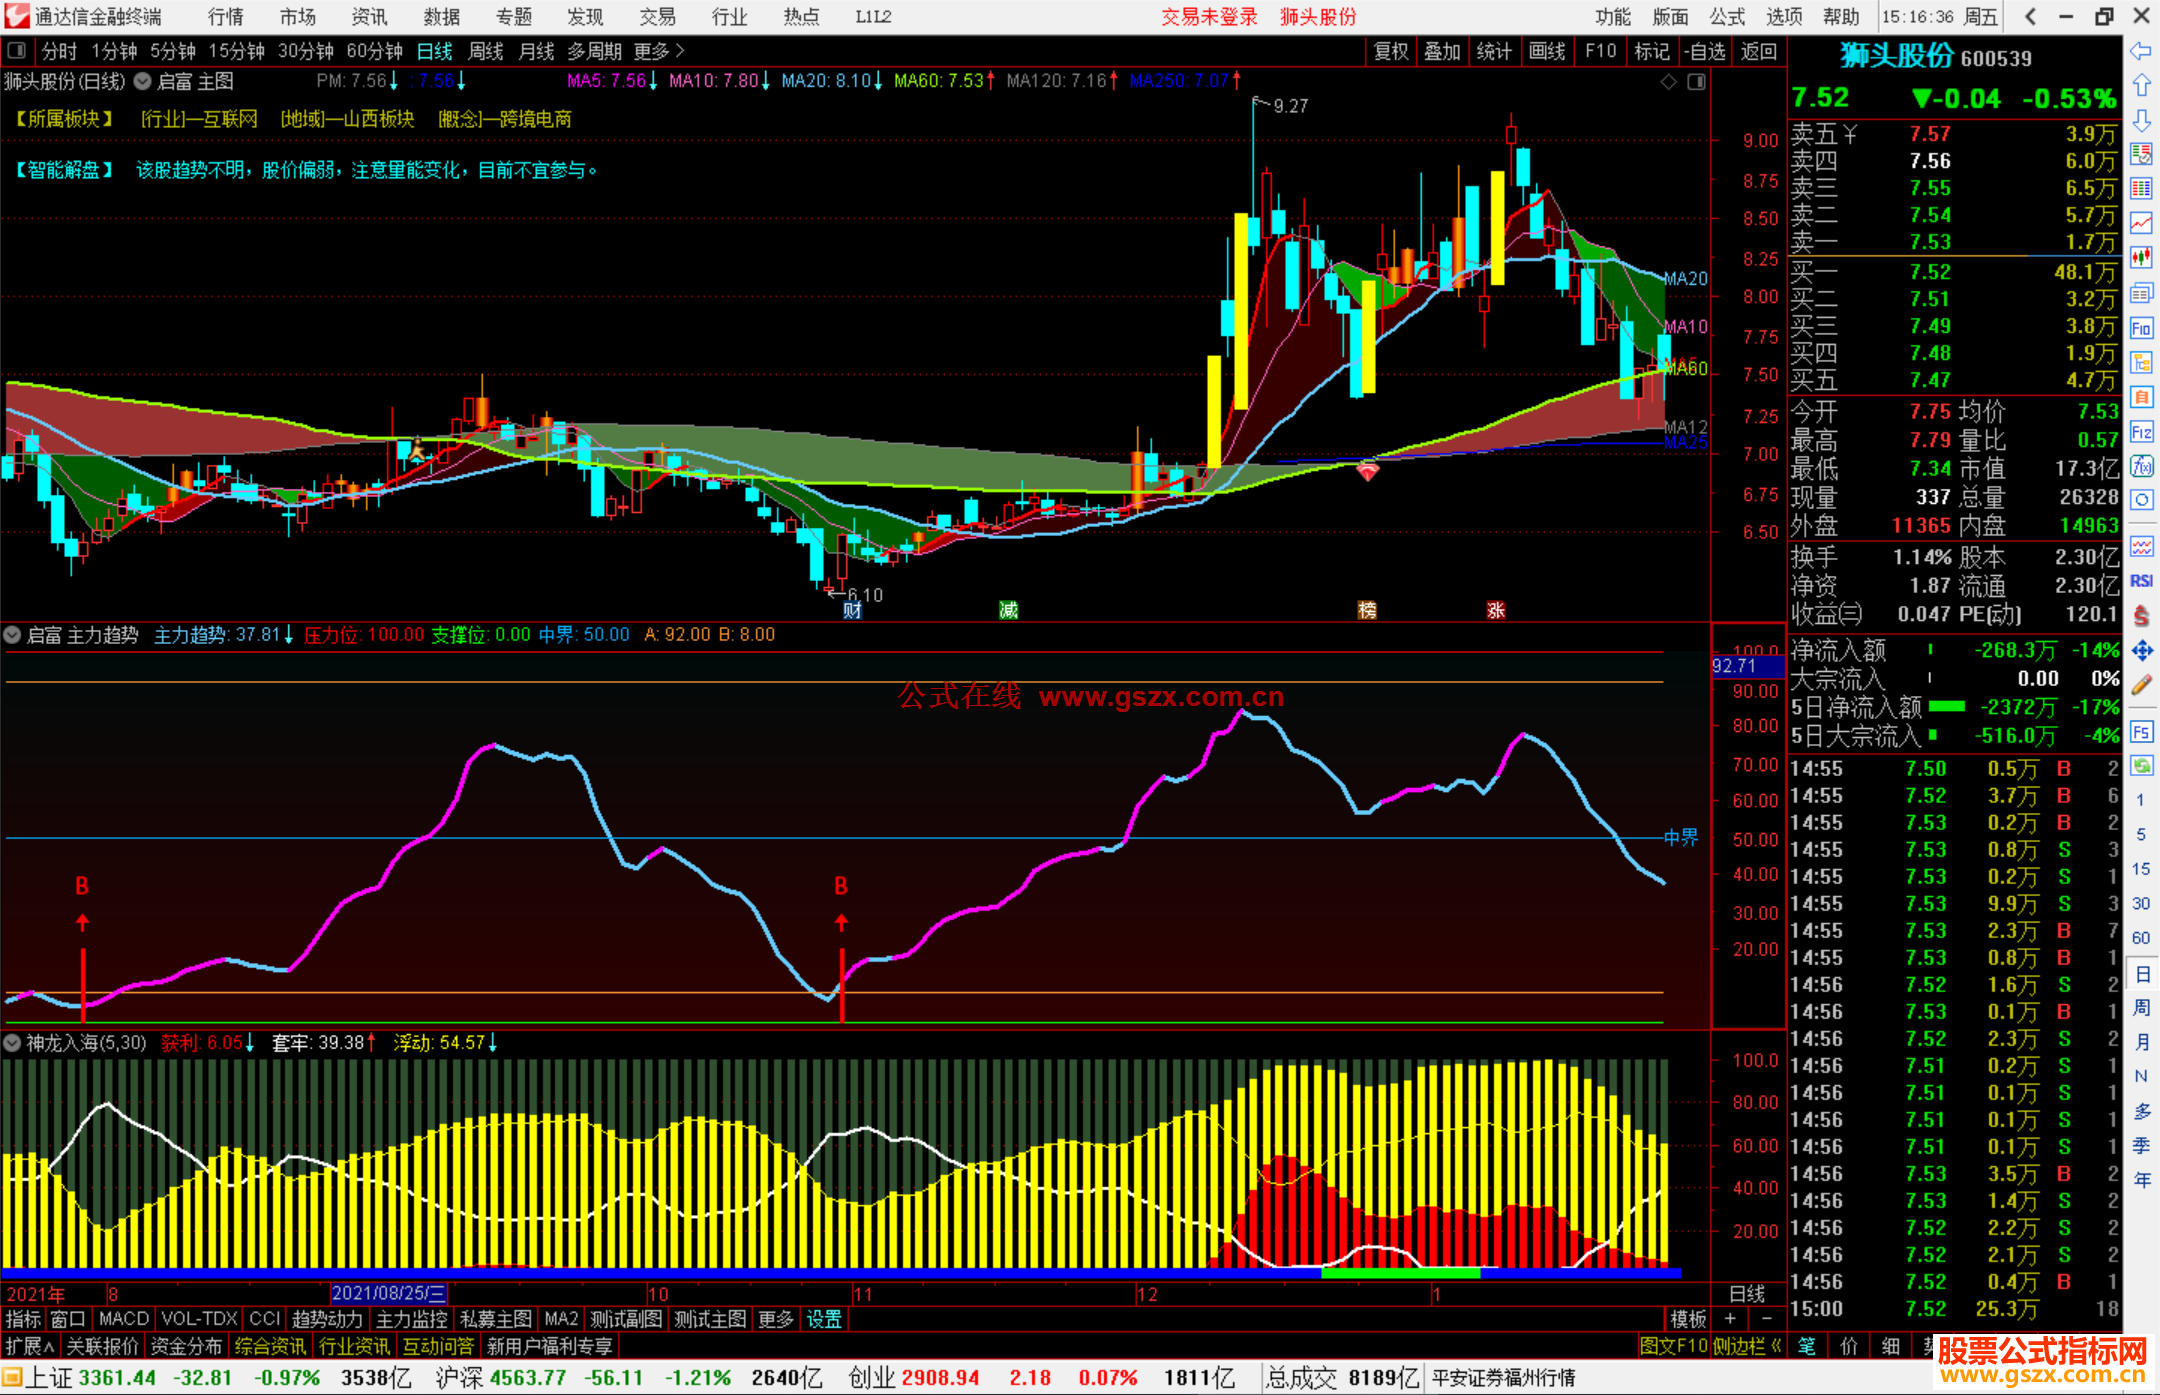Open the 叠加 overlay option in toolbar
The height and width of the screenshot is (1395, 2160).
tap(1442, 51)
